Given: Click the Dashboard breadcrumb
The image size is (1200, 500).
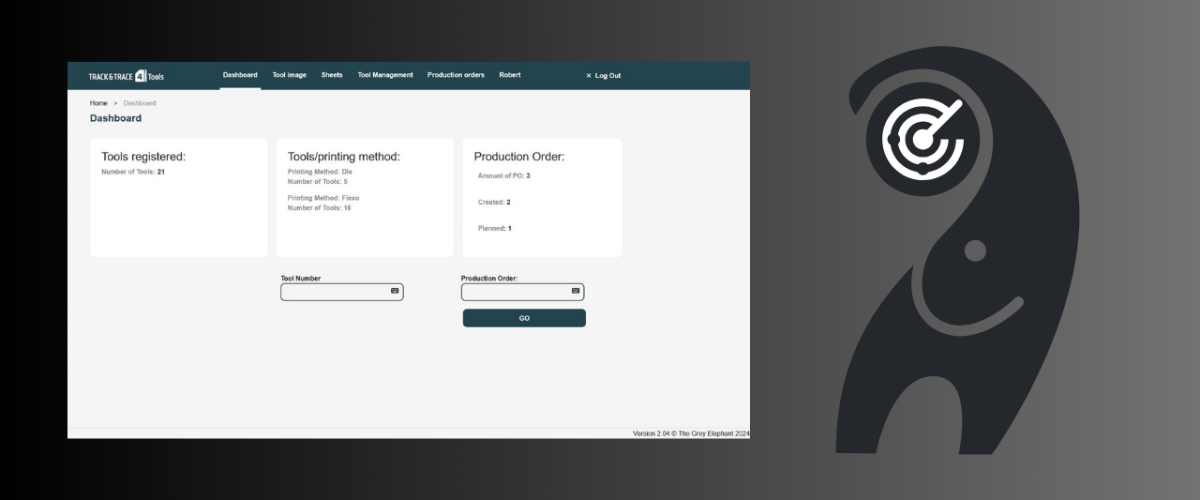Looking at the screenshot, I should [x=140, y=103].
